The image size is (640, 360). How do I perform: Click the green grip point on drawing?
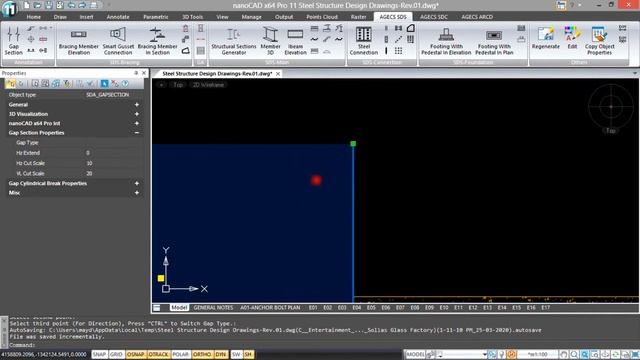[353, 144]
